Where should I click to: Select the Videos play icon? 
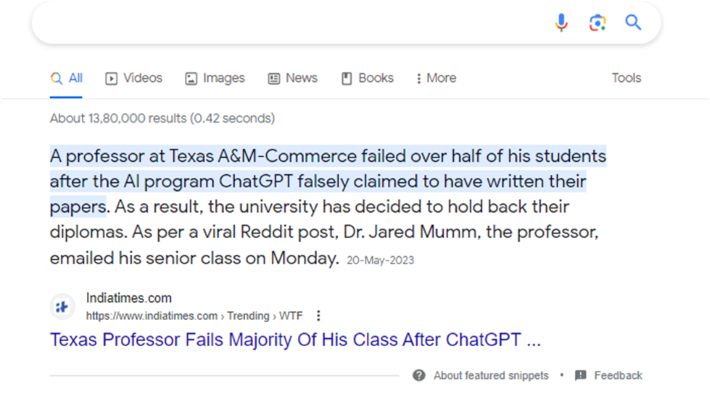coord(111,78)
